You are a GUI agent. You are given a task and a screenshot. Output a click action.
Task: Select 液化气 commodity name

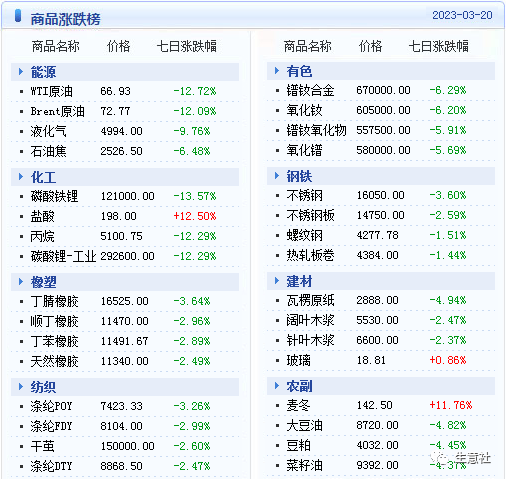tap(48, 131)
